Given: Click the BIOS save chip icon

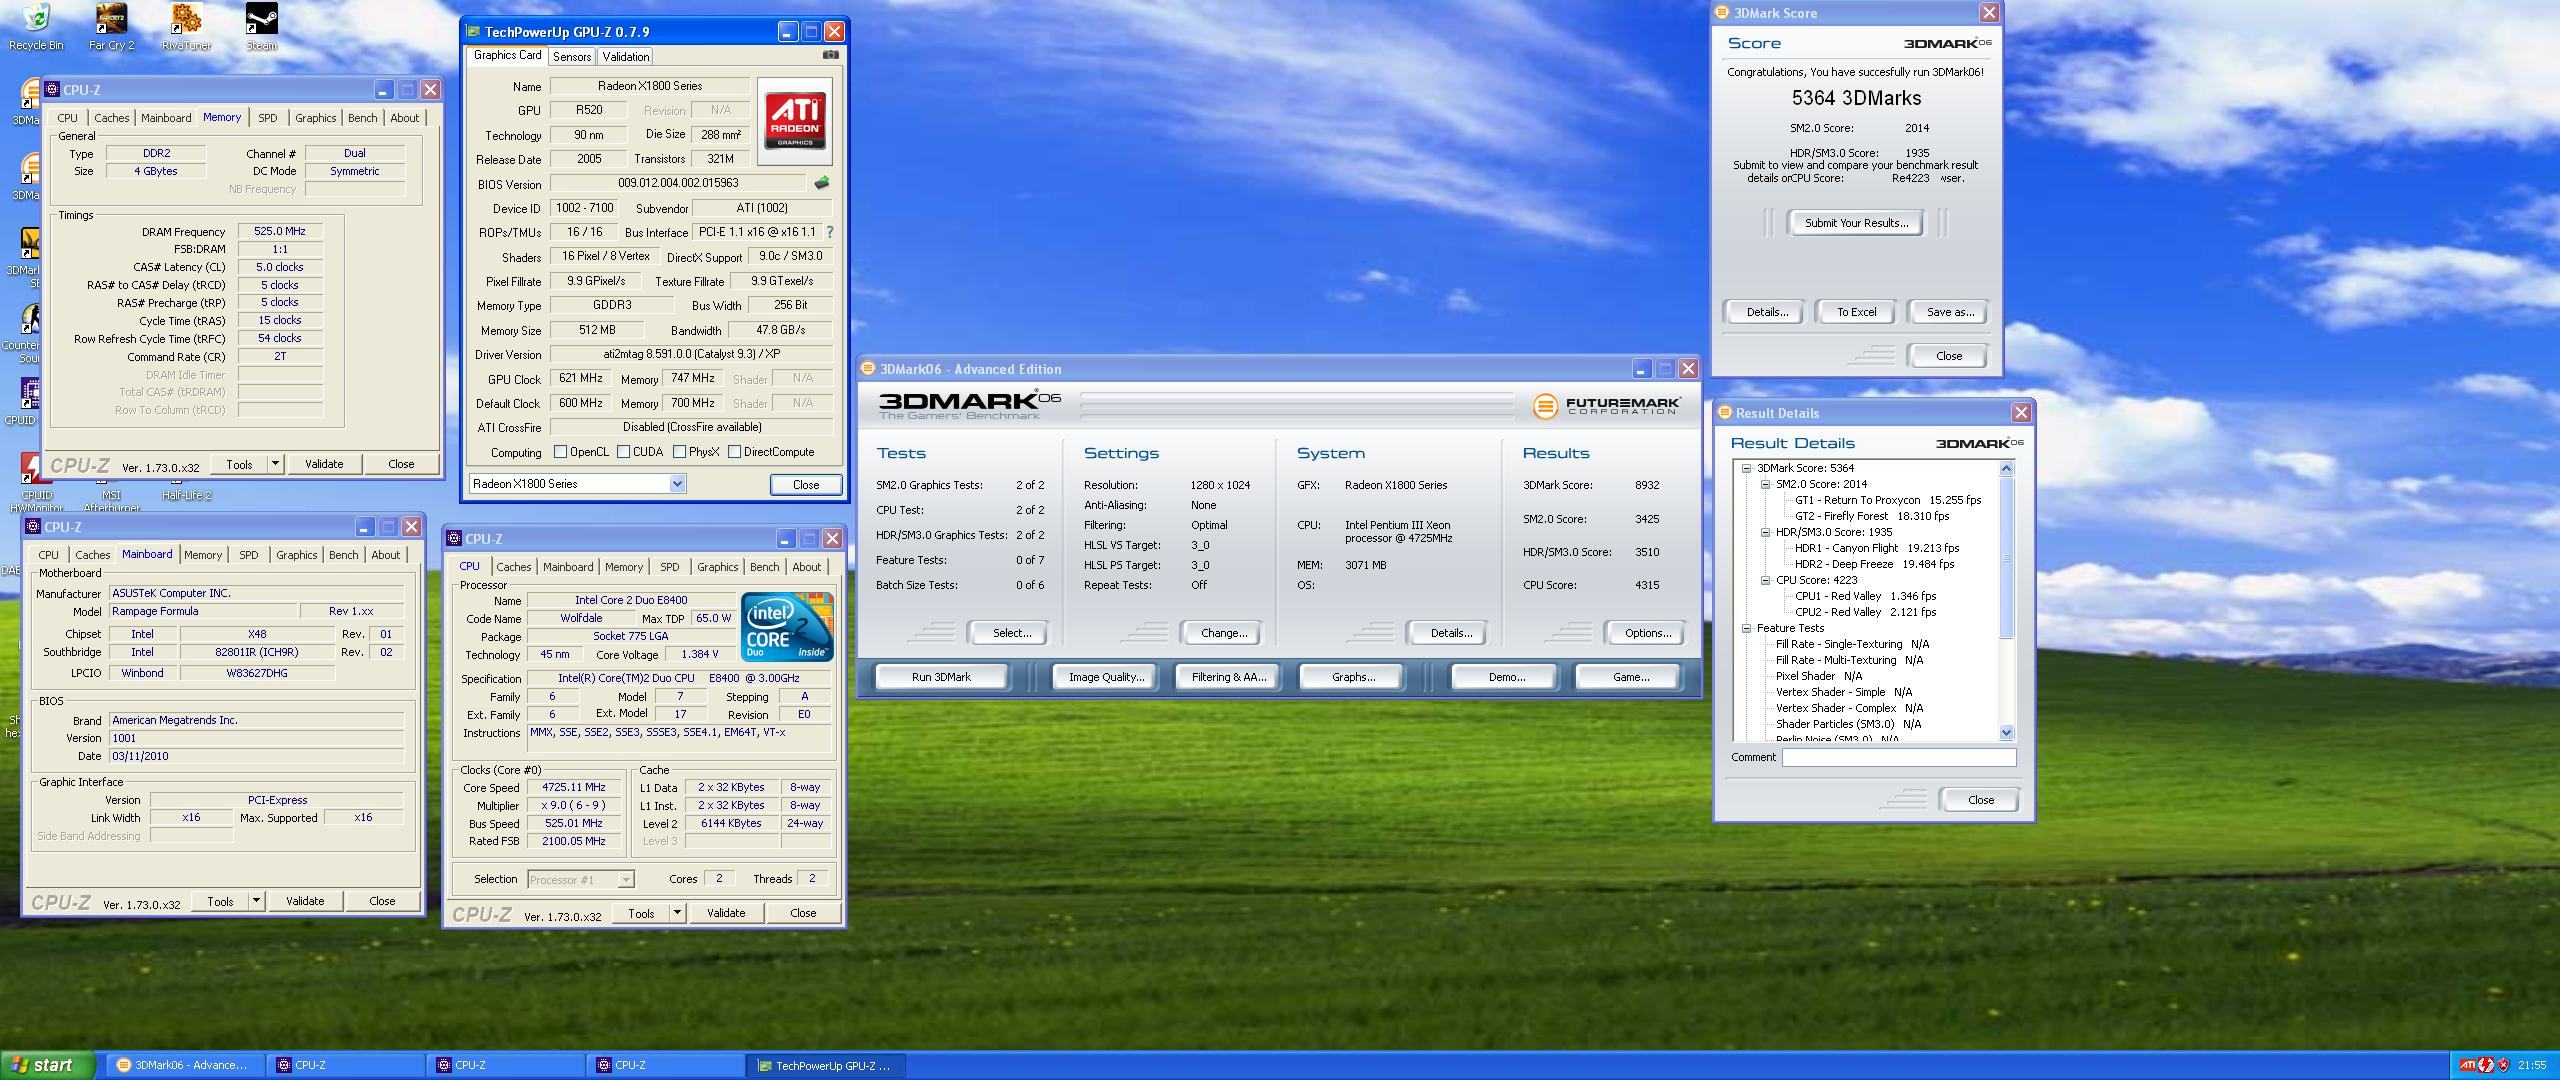Looking at the screenshot, I should (822, 183).
